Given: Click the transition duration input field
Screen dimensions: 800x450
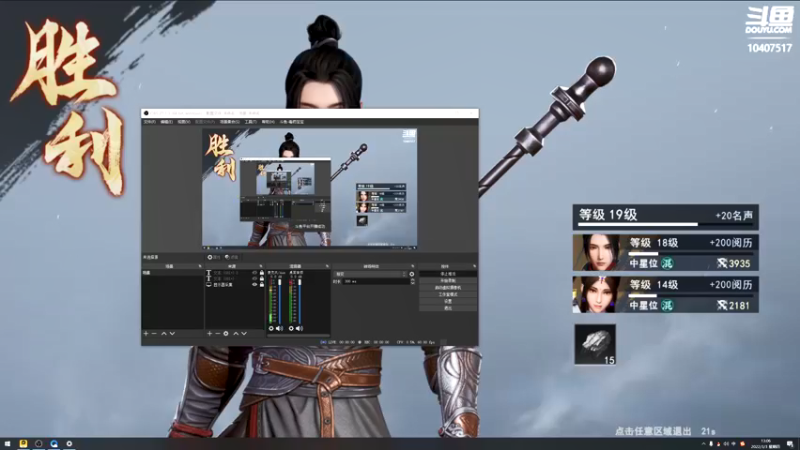Looking at the screenshot, I should click(376, 281).
